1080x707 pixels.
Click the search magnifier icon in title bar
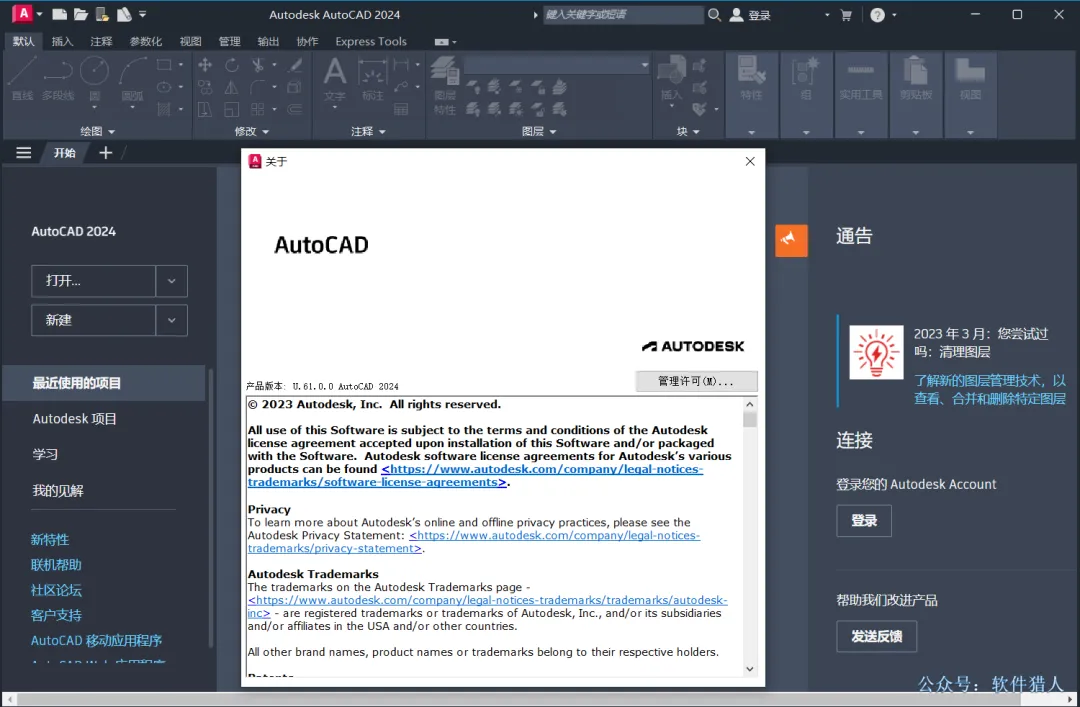click(x=714, y=14)
